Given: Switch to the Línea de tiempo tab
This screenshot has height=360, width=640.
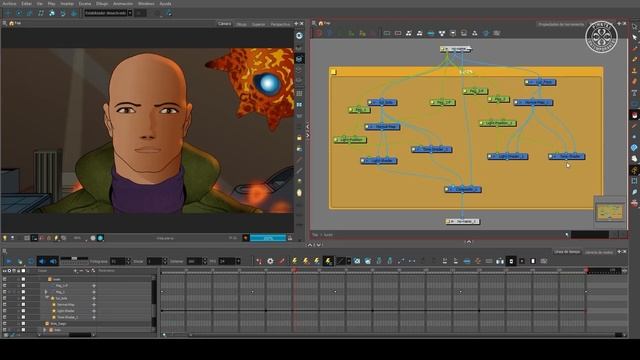Looking at the screenshot, I should click(x=567, y=252).
